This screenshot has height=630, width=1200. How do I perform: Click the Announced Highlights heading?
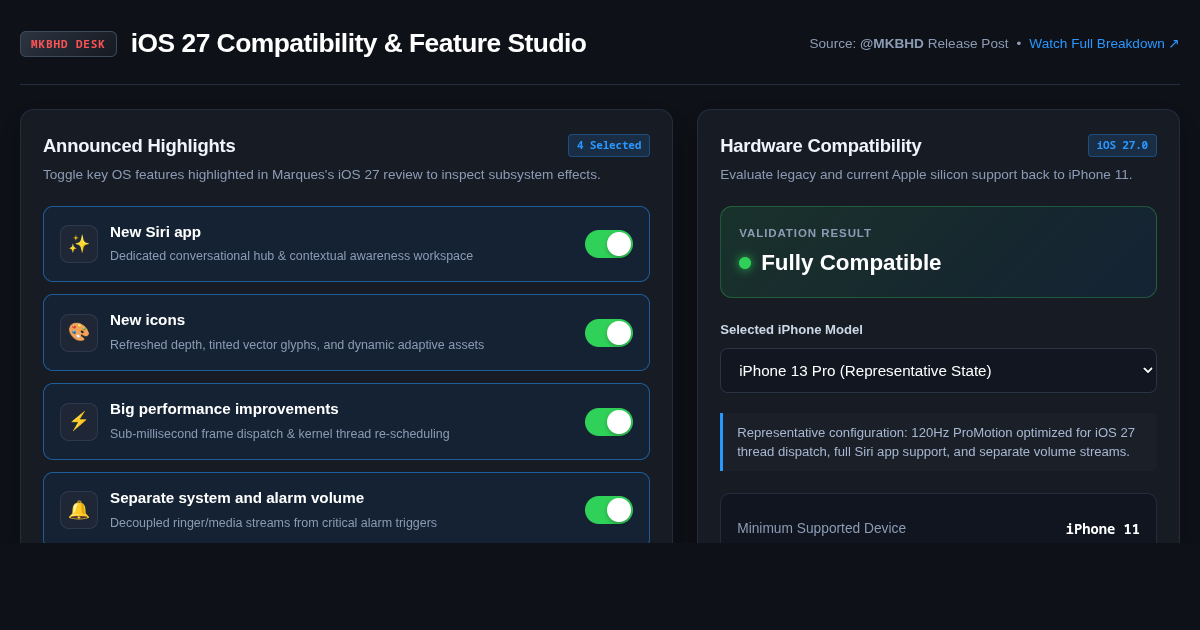click(x=139, y=146)
